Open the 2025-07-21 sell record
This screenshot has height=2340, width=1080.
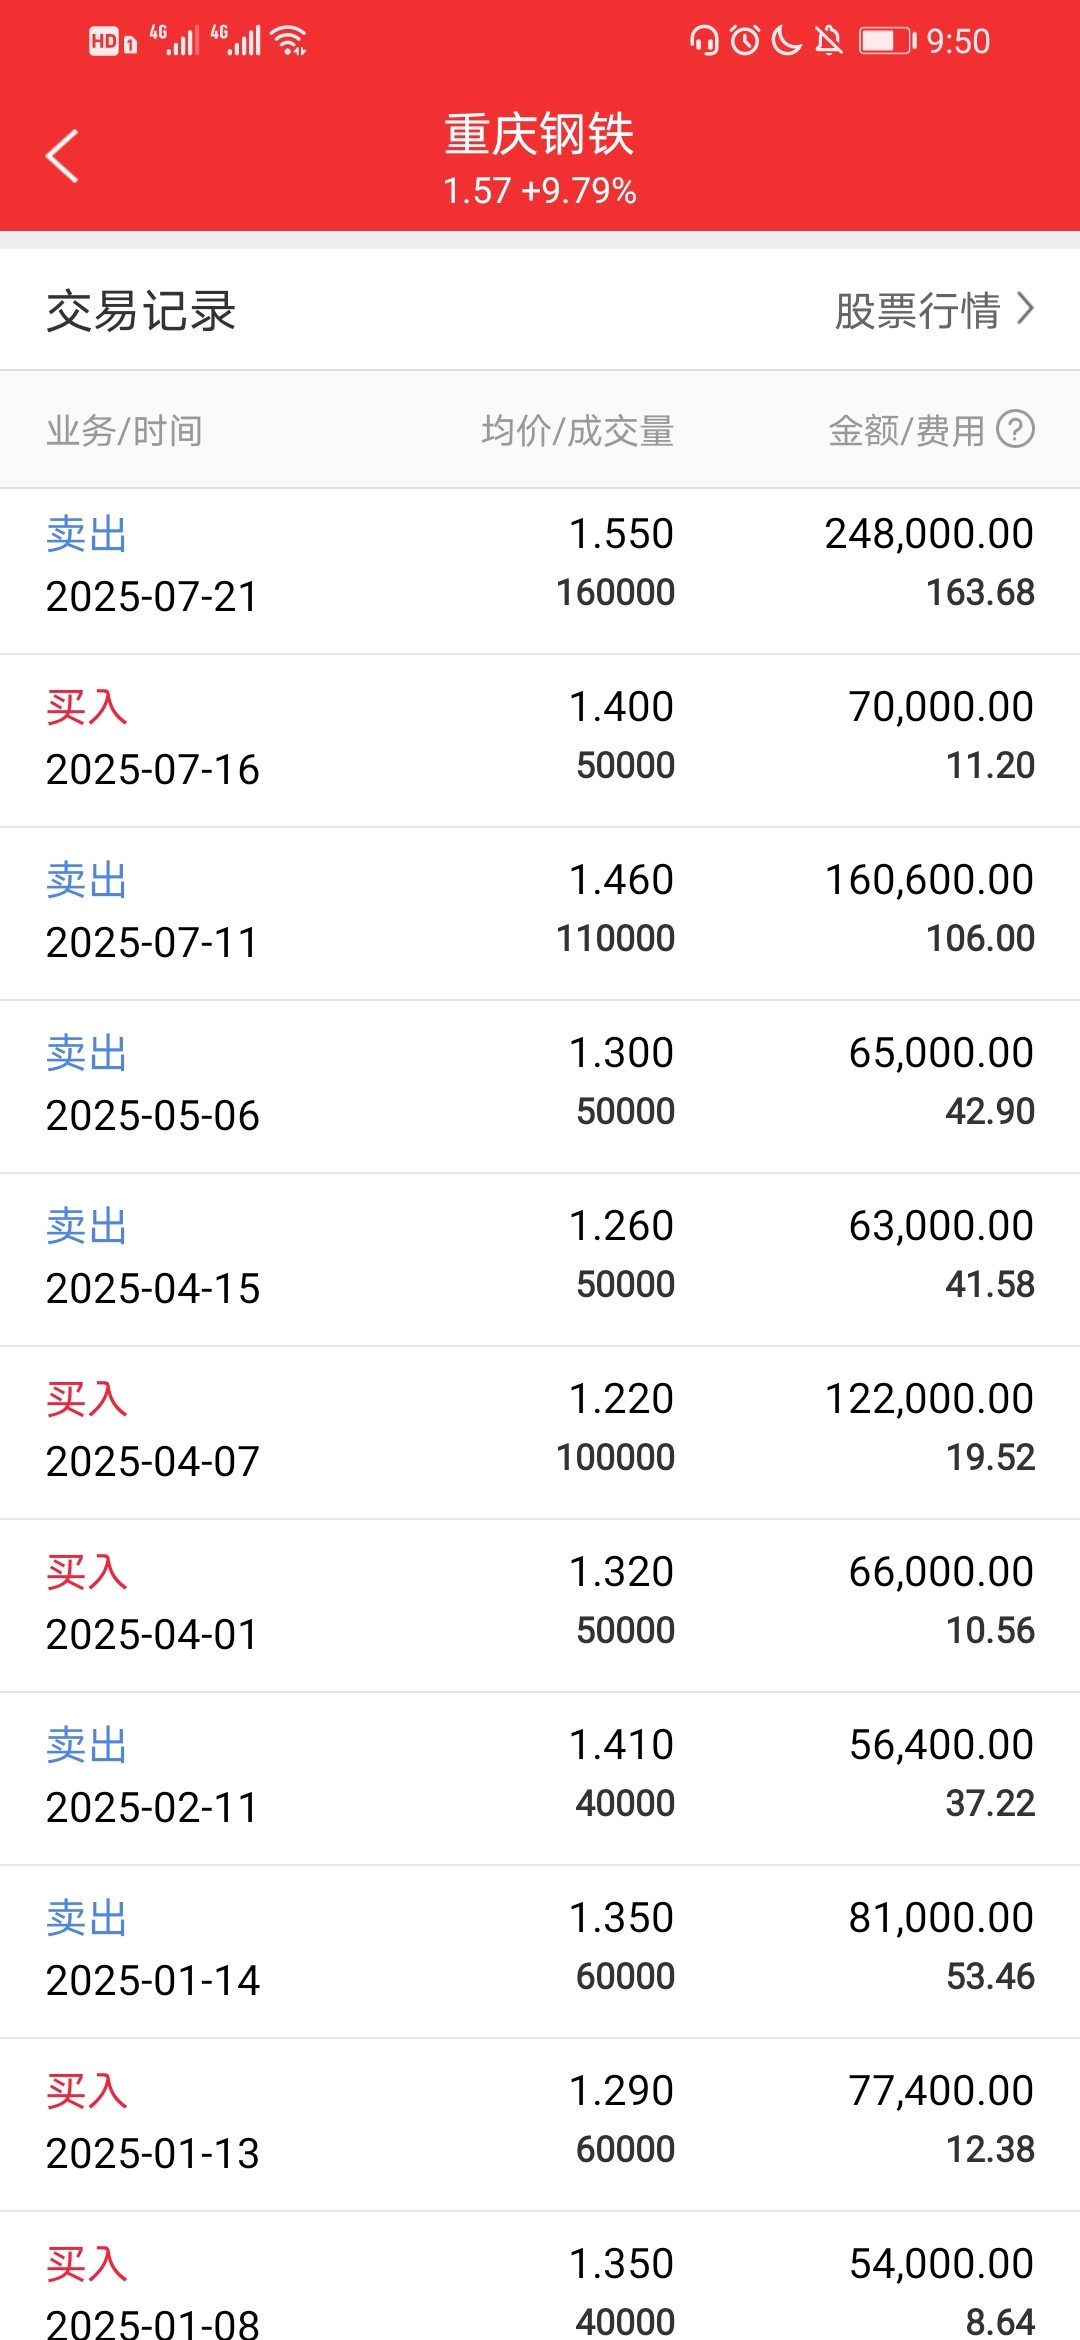(540, 571)
